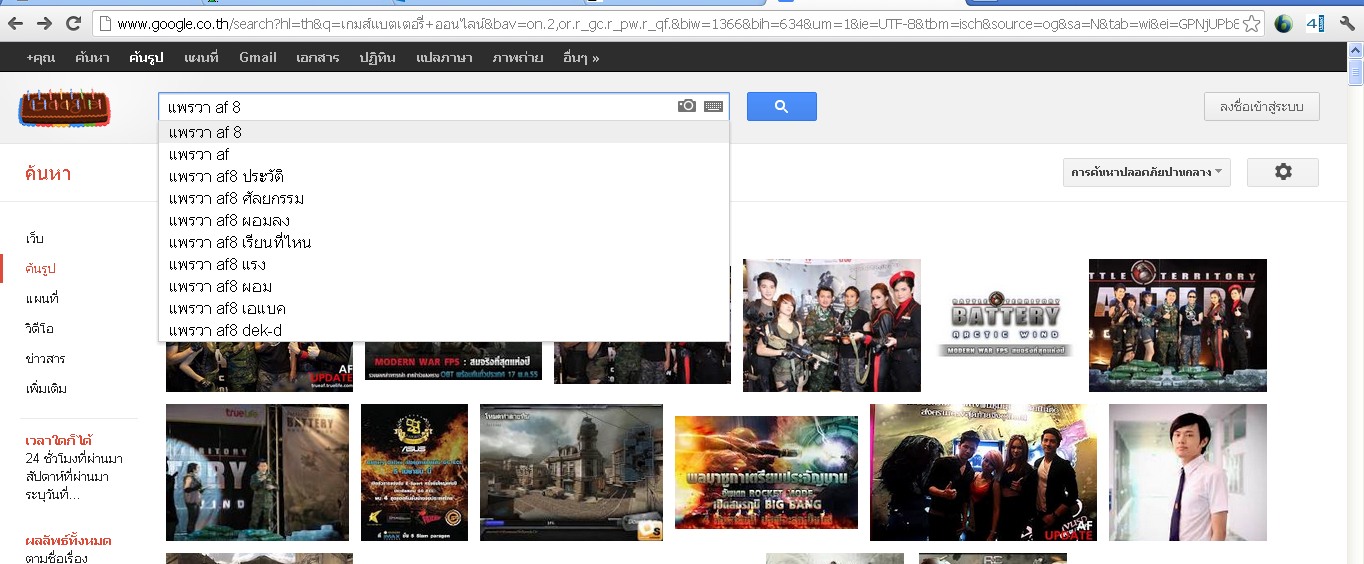
Task: Search by image using the camera icon
Action: (687, 106)
